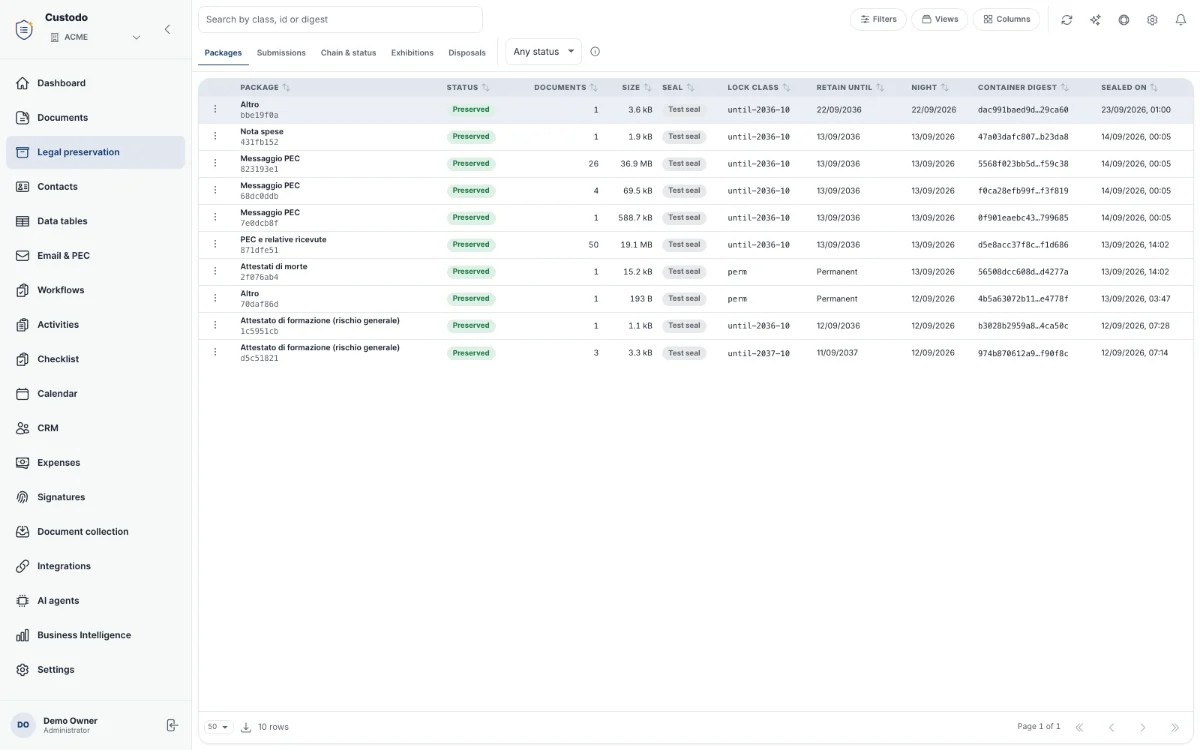
Task: Expand the ACME organization selector
Action: tap(96, 37)
